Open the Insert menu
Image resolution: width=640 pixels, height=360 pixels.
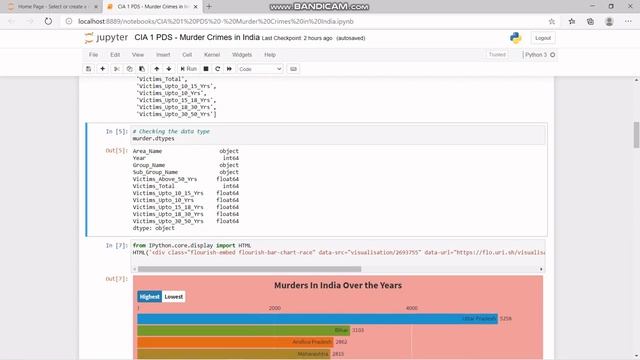point(163,55)
